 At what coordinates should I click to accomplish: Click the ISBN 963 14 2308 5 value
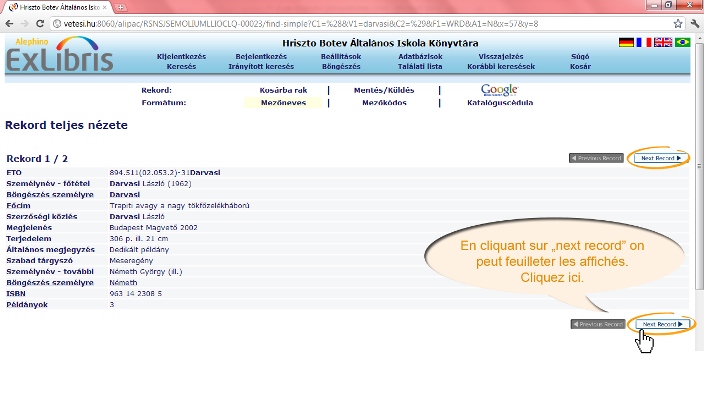pos(136,294)
